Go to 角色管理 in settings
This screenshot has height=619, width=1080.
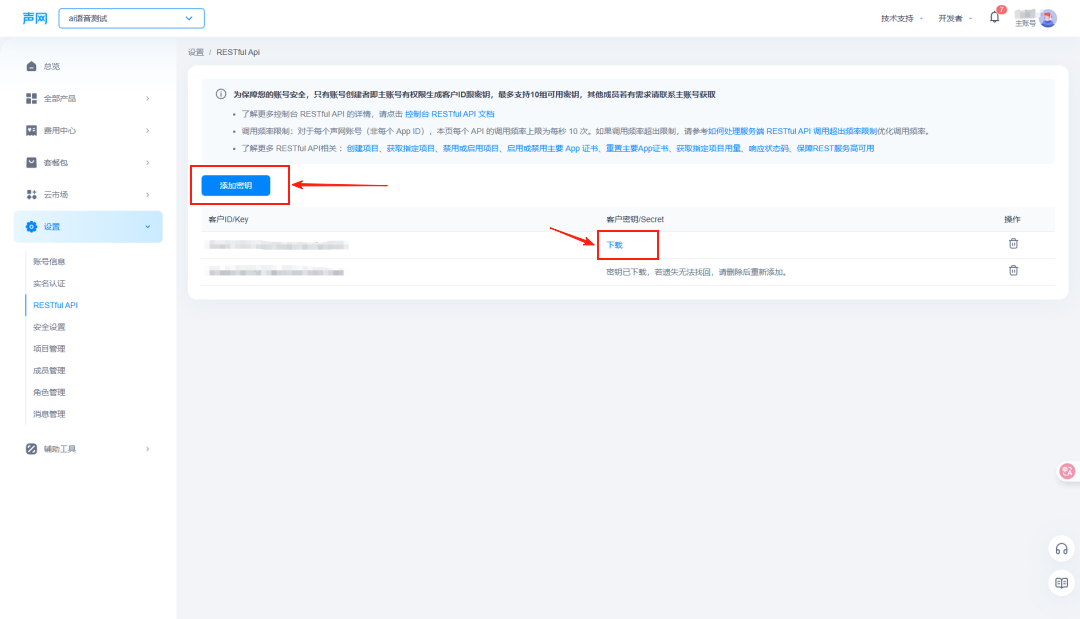pos(49,392)
